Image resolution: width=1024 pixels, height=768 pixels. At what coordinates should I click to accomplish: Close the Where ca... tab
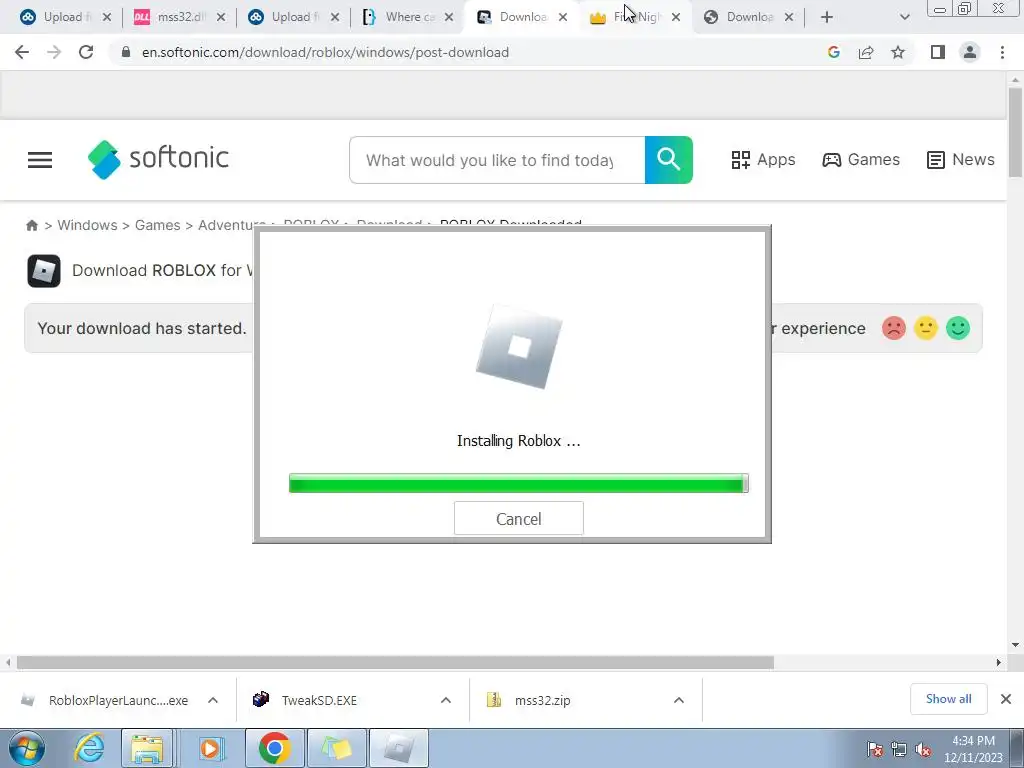click(x=449, y=17)
